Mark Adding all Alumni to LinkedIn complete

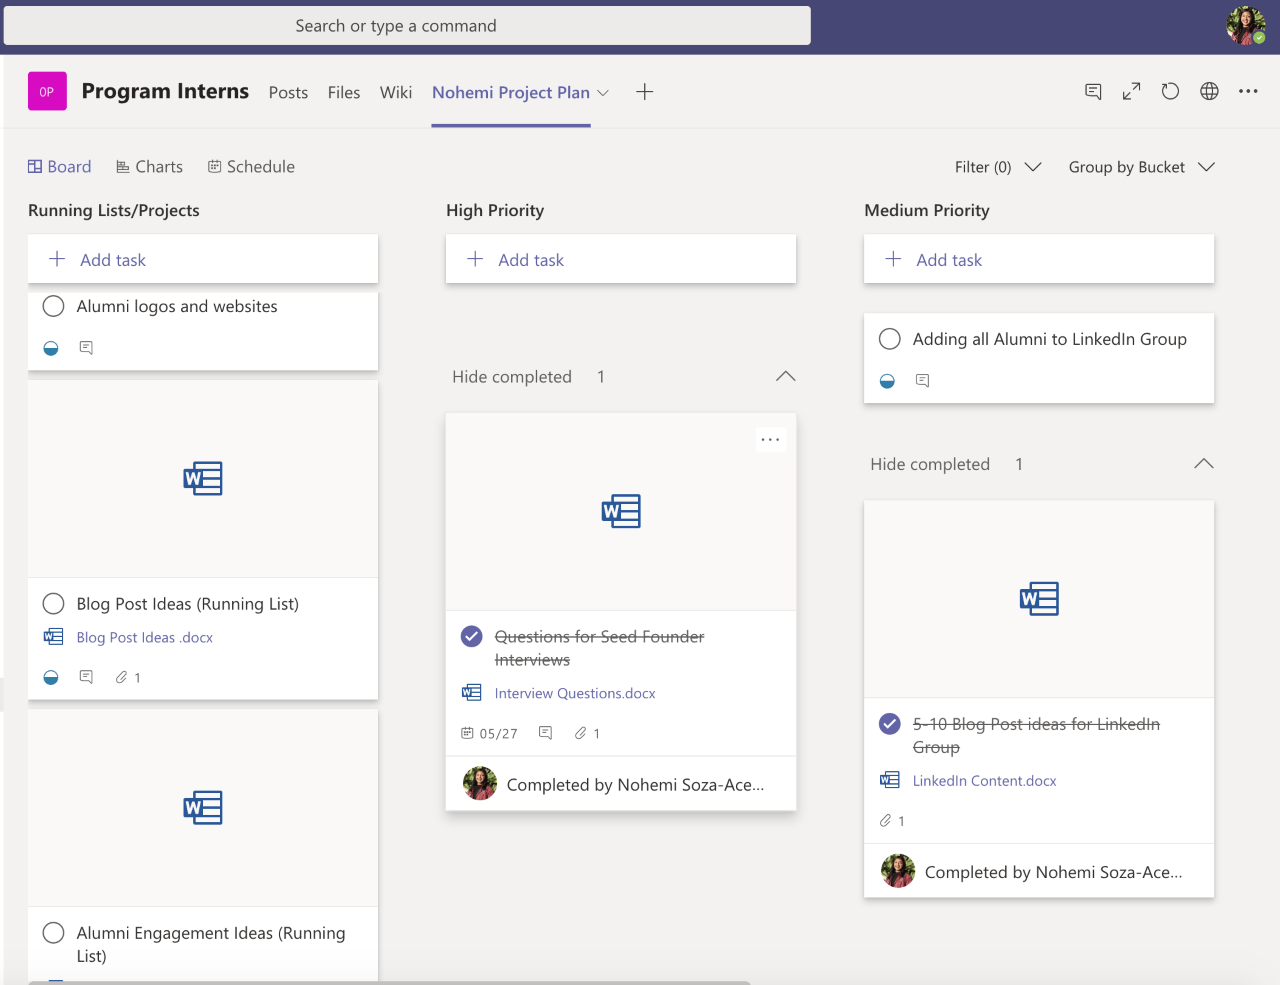(890, 339)
